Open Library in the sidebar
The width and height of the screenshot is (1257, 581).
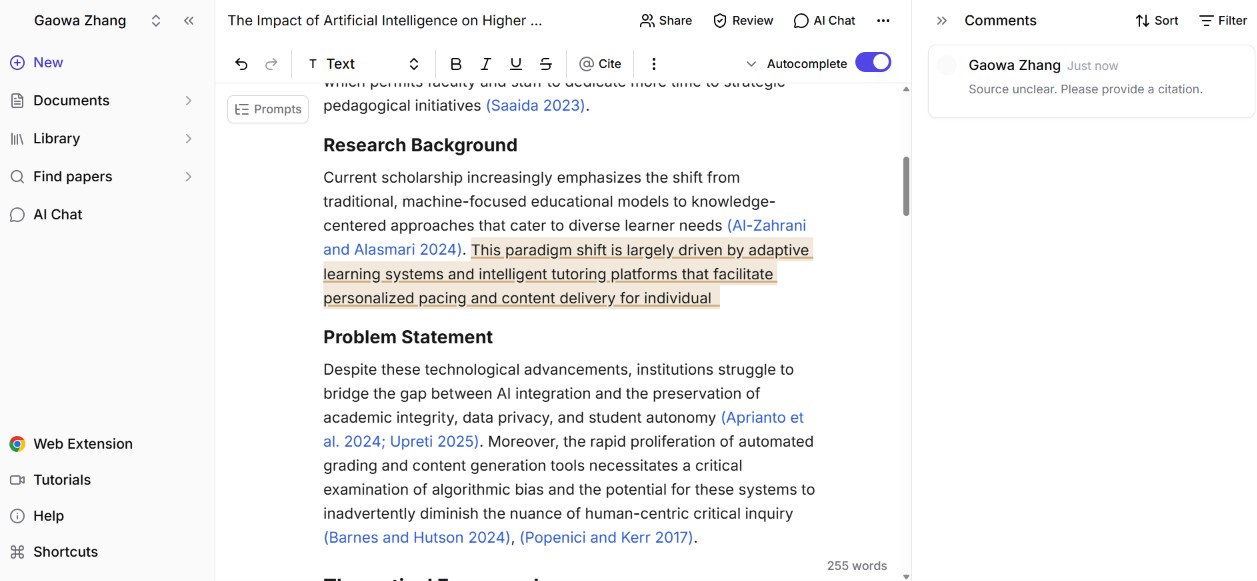pos(56,138)
